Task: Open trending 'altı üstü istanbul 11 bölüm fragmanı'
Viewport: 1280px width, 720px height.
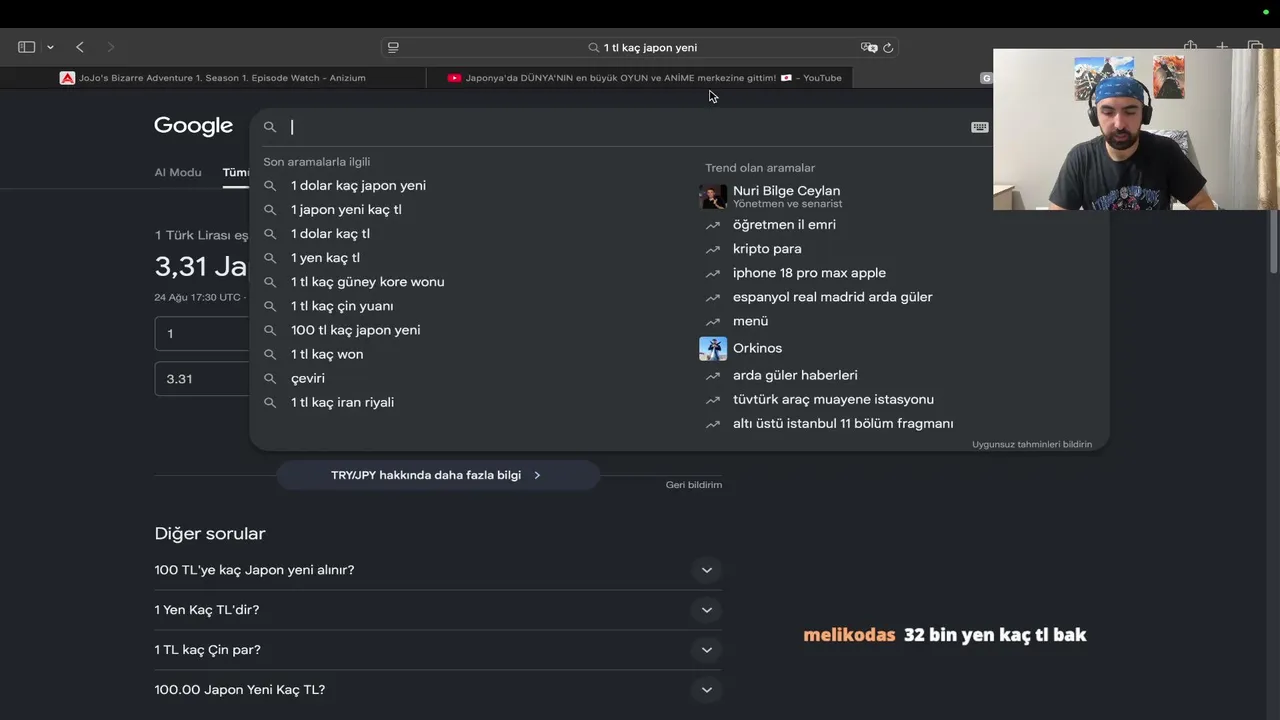Action: (x=843, y=423)
